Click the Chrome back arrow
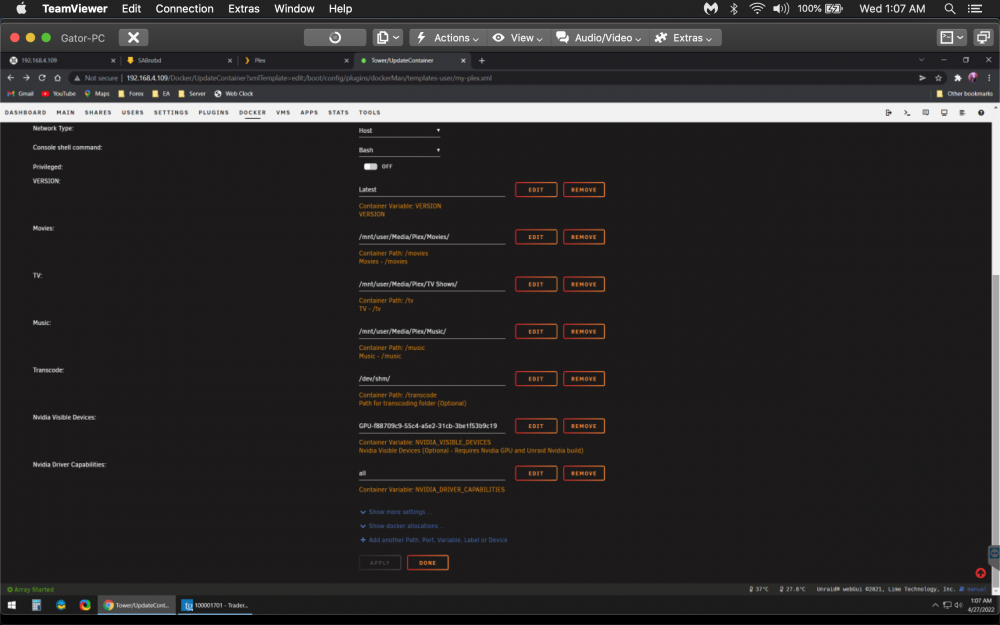The width and height of the screenshot is (1000, 625). point(10,78)
